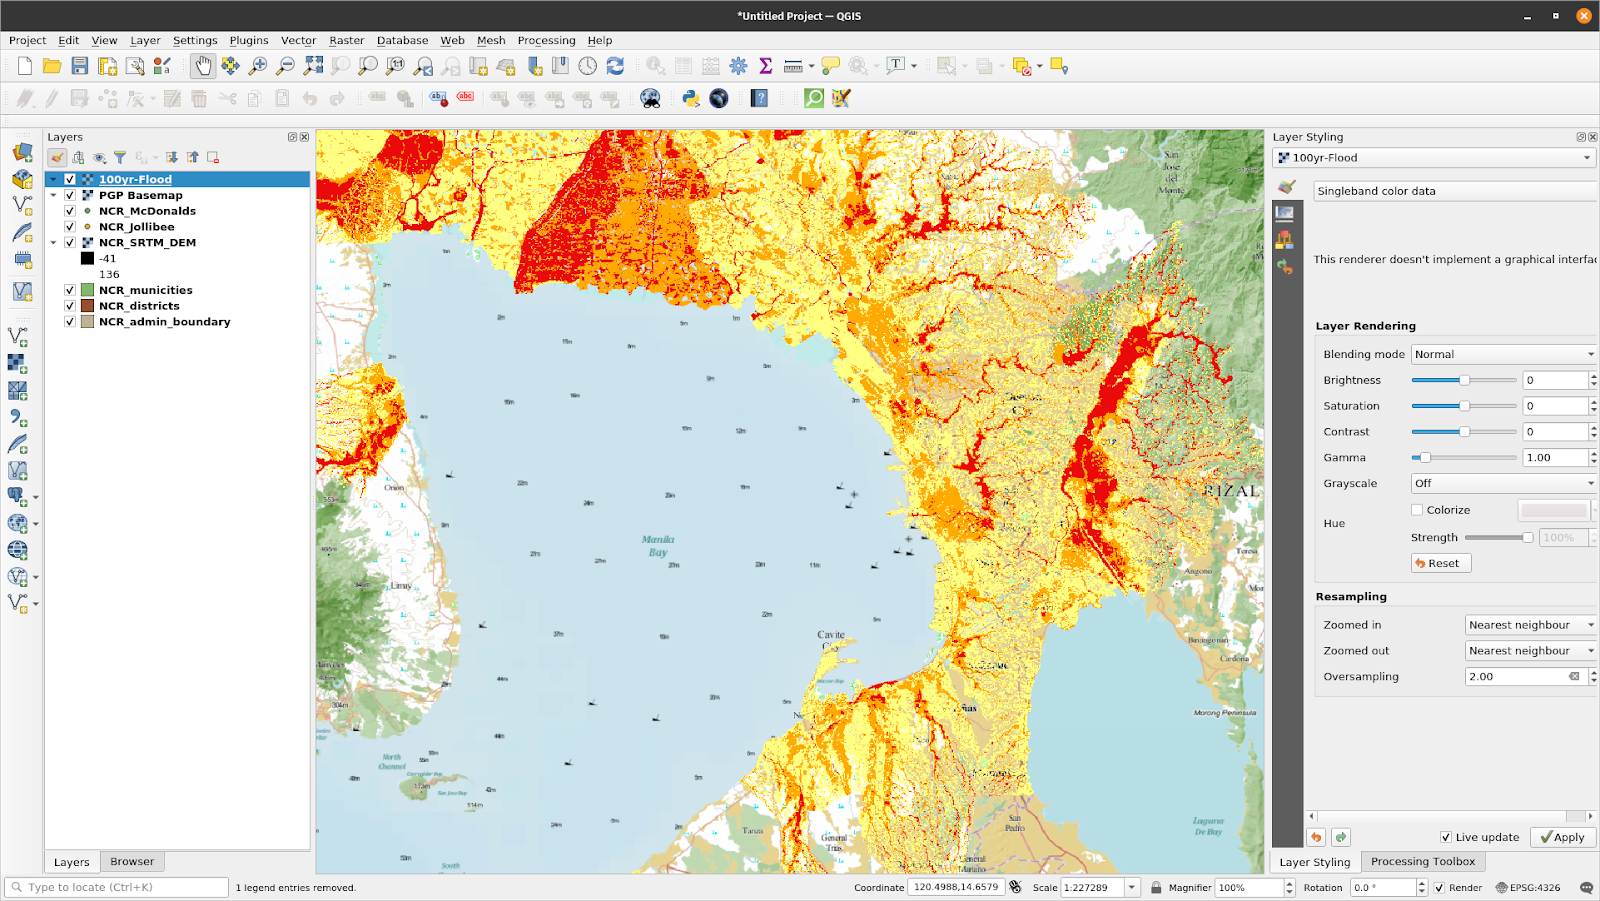Click the Temporal Controller clock icon
Screen dimensions: 1600x901
[585, 65]
